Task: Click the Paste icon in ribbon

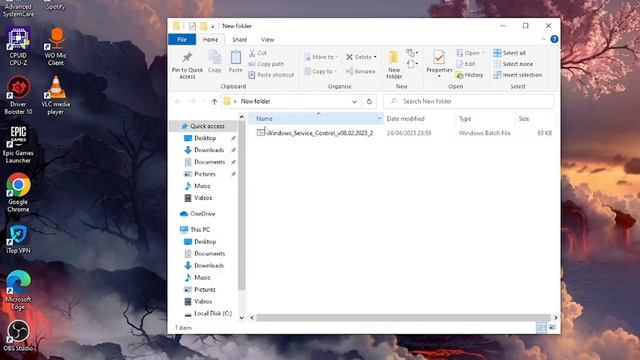Action: pos(236,62)
